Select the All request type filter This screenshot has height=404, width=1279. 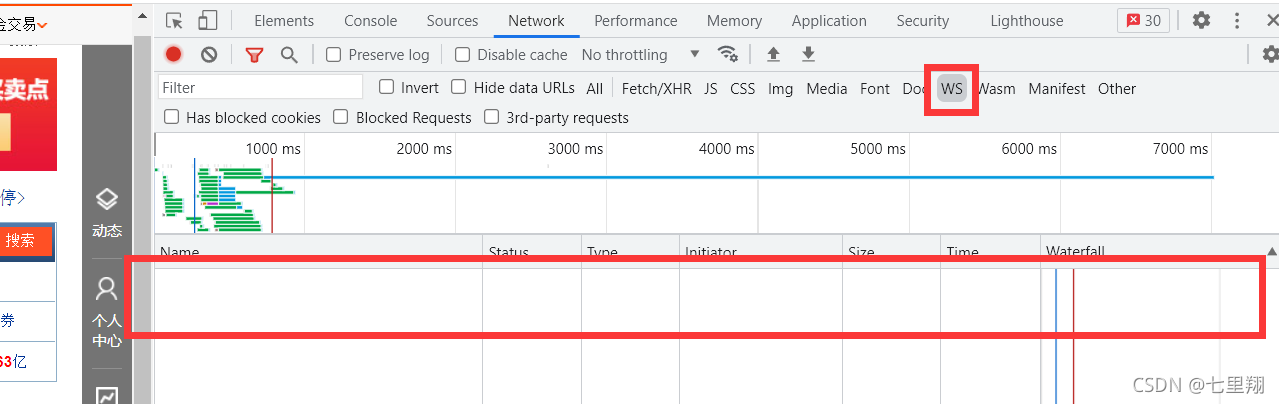pyautogui.click(x=595, y=89)
